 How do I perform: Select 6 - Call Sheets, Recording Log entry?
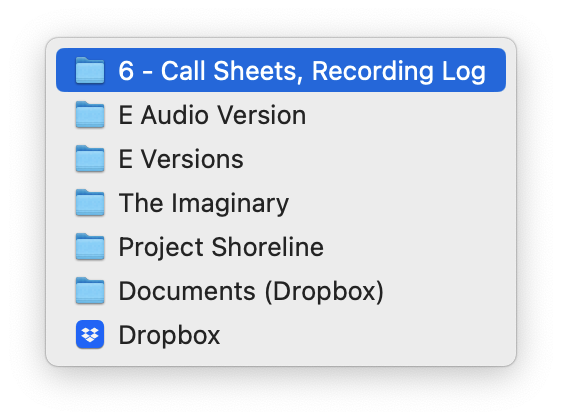click(x=281, y=70)
